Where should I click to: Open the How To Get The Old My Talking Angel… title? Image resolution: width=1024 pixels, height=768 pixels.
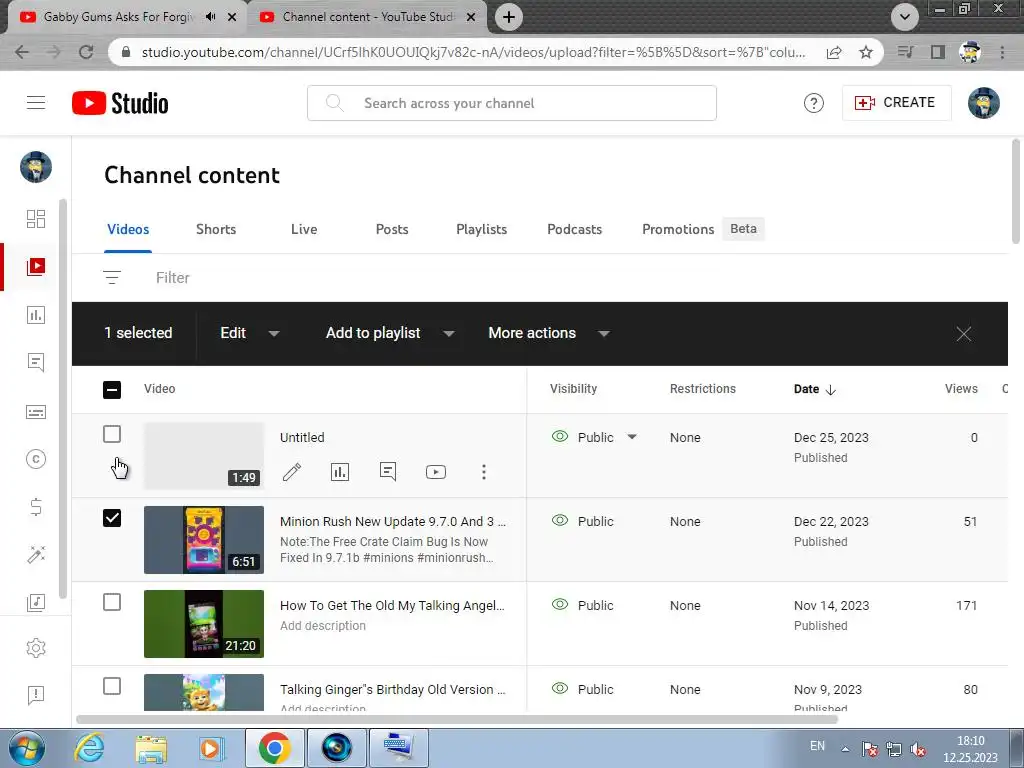pyautogui.click(x=392, y=605)
